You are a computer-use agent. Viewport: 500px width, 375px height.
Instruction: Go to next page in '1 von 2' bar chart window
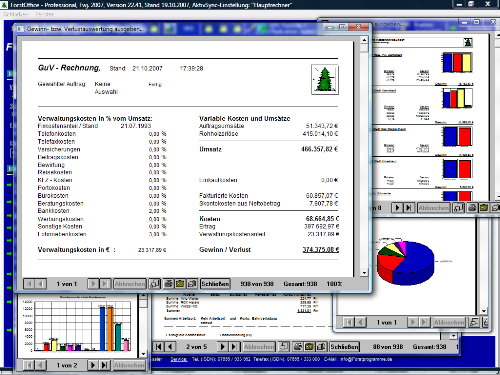[x=93, y=365]
